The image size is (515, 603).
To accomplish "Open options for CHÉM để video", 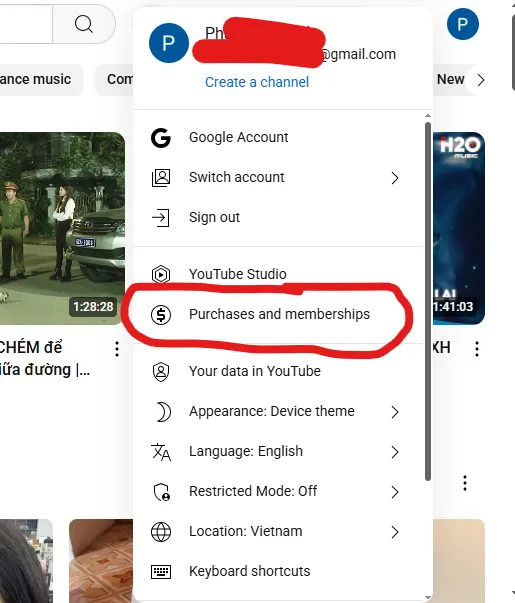I will point(117,349).
